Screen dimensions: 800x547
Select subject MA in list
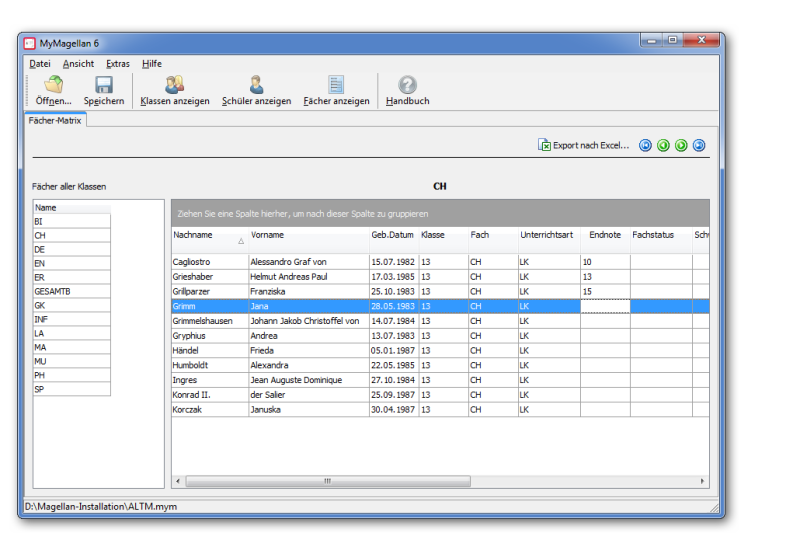pyautogui.click(x=71, y=347)
